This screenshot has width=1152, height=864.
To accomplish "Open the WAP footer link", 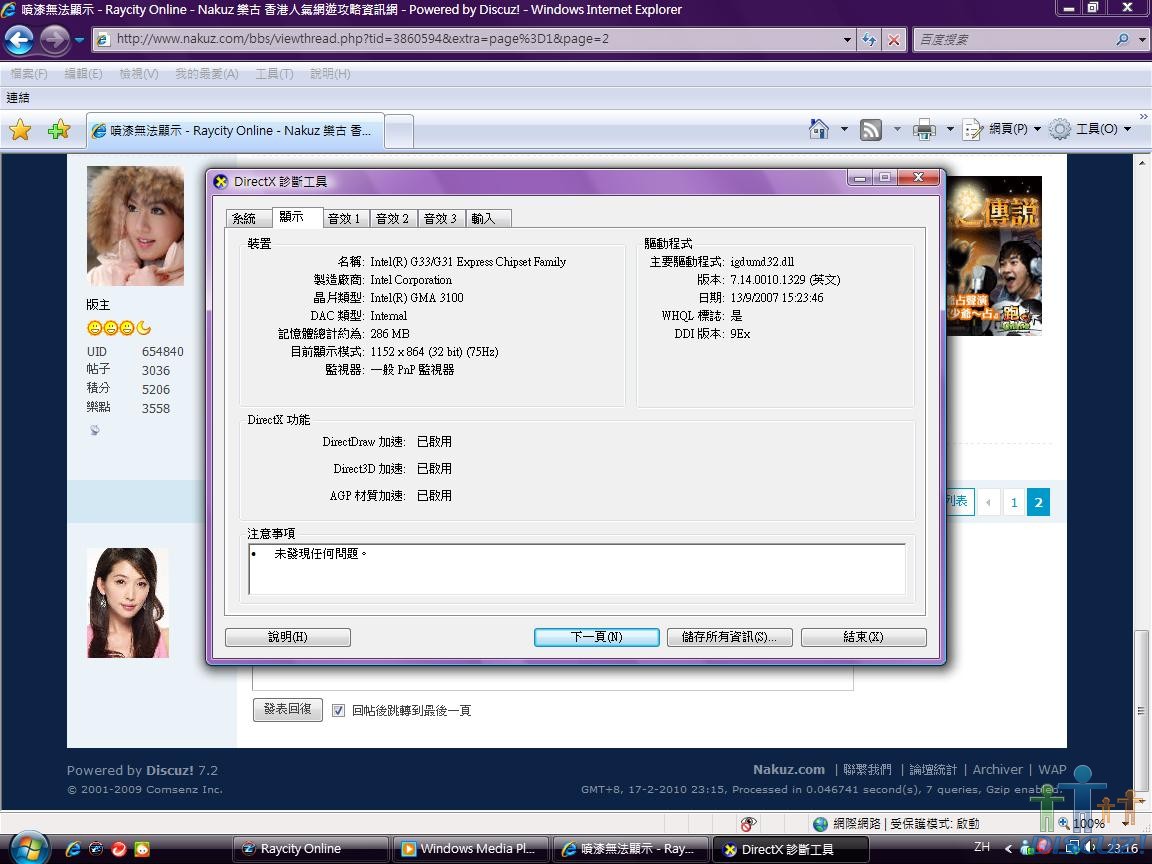I will [1052, 769].
